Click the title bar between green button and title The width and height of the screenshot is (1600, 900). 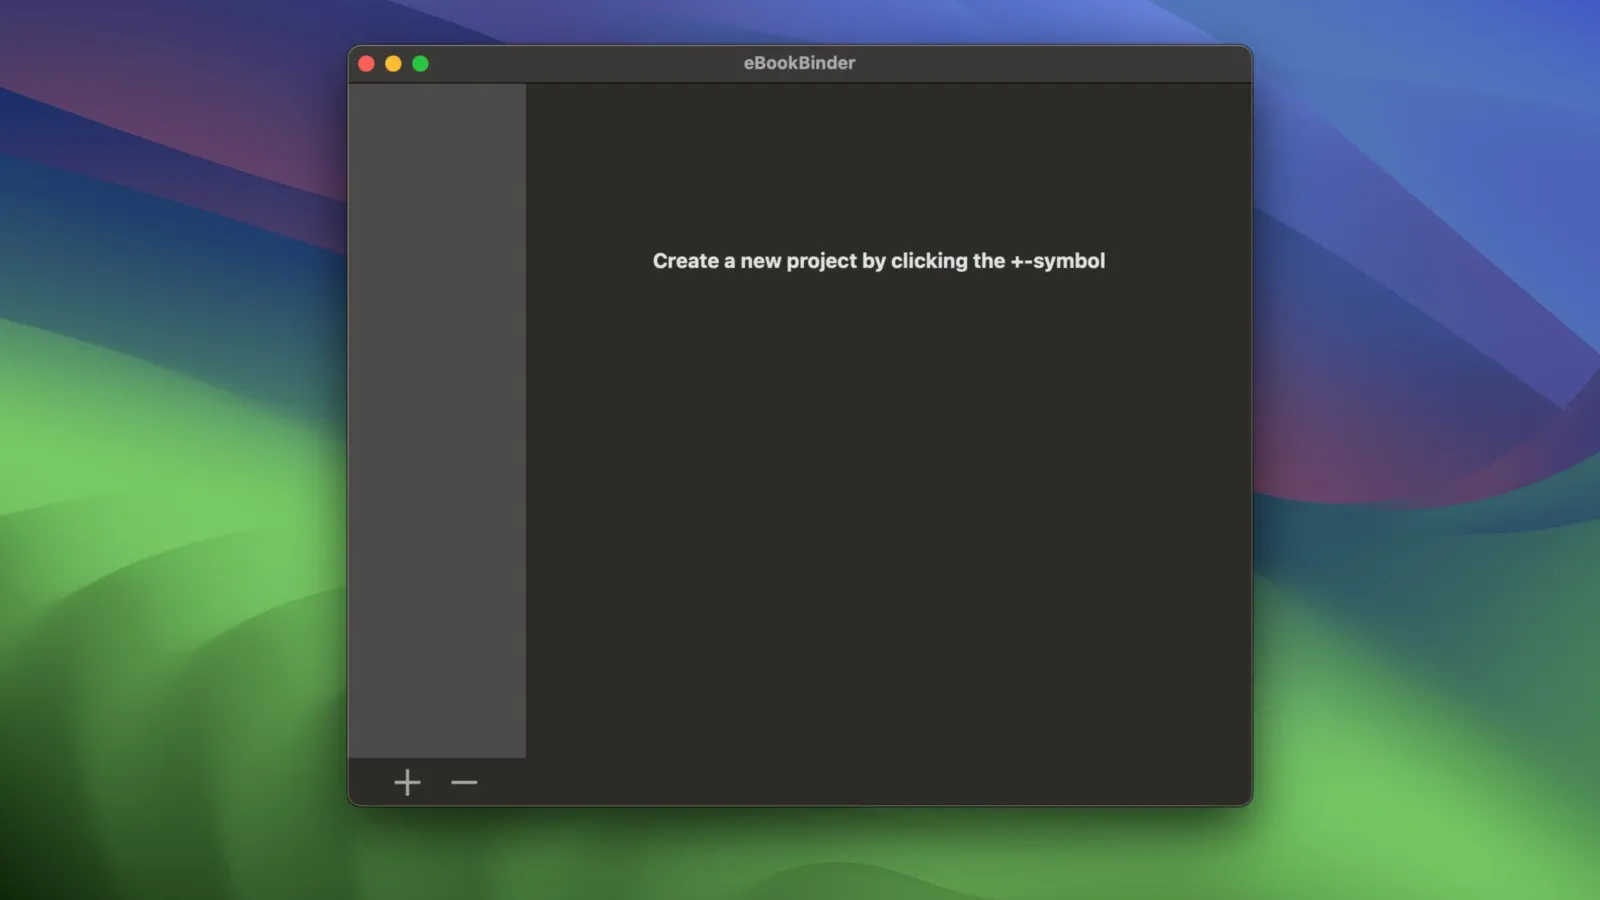pyautogui.click(x=580, y=63)
